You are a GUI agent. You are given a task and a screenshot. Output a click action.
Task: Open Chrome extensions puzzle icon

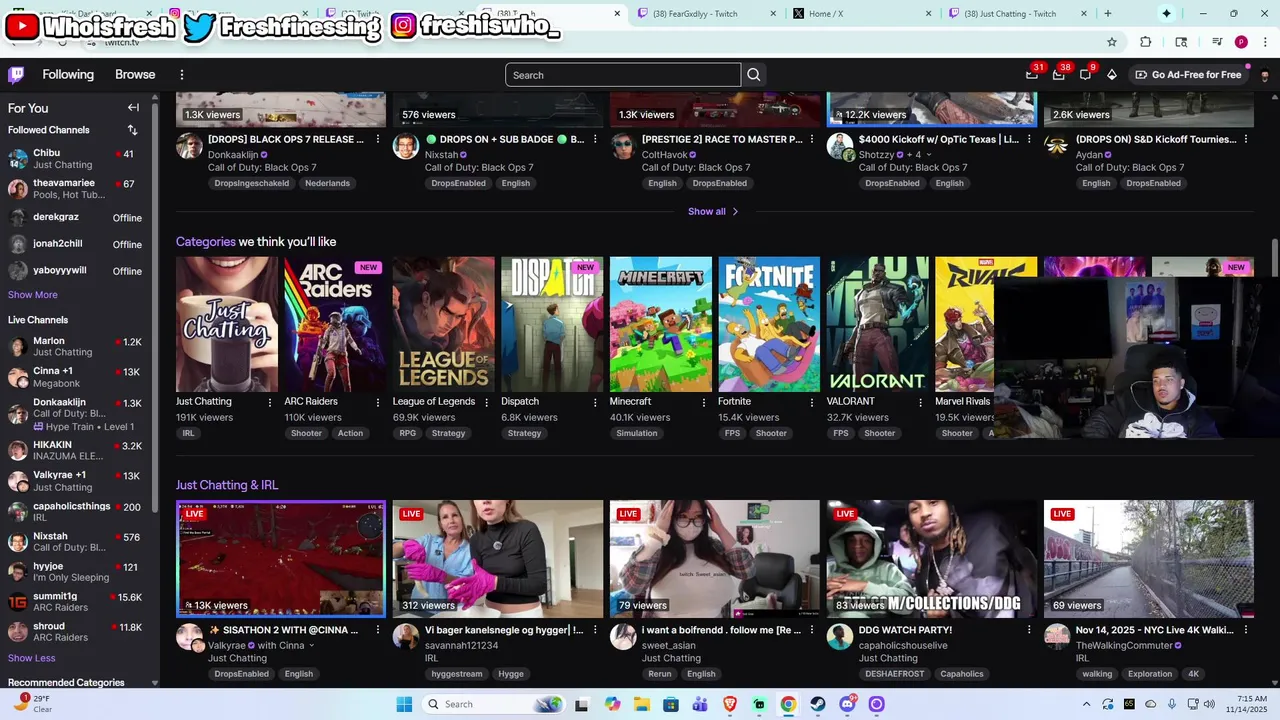(1146, 42)
